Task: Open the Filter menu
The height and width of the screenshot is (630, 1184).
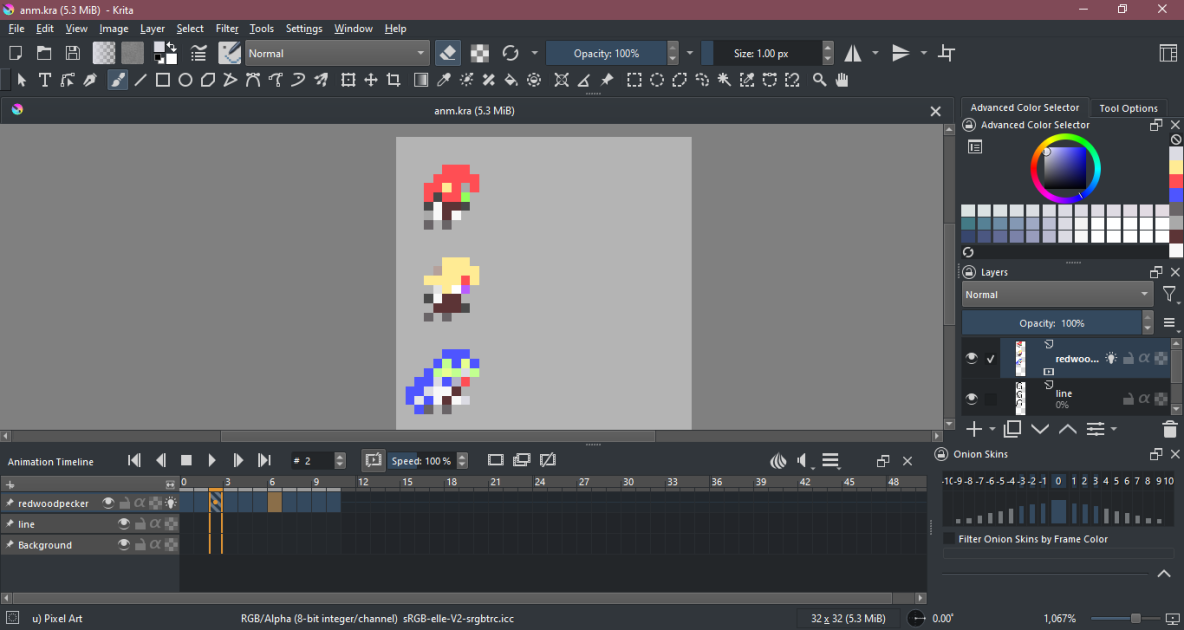Action: (x=227, y=29)
